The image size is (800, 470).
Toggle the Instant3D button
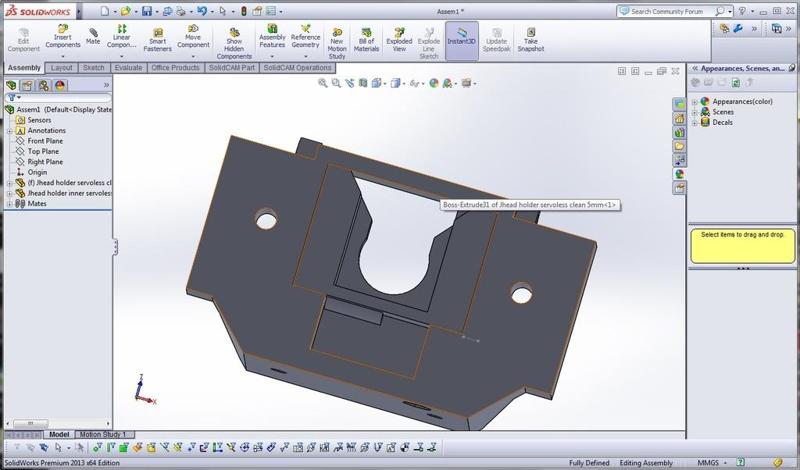click(462, 41)
